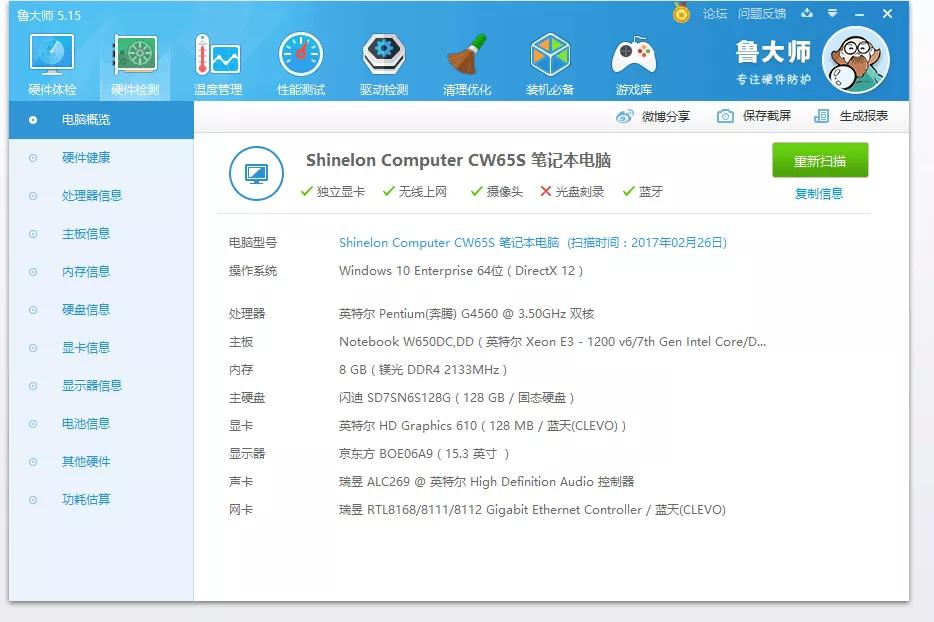934x622 pixels.
Task: Open 游戏库 game library controller icon
Action: 634,64
